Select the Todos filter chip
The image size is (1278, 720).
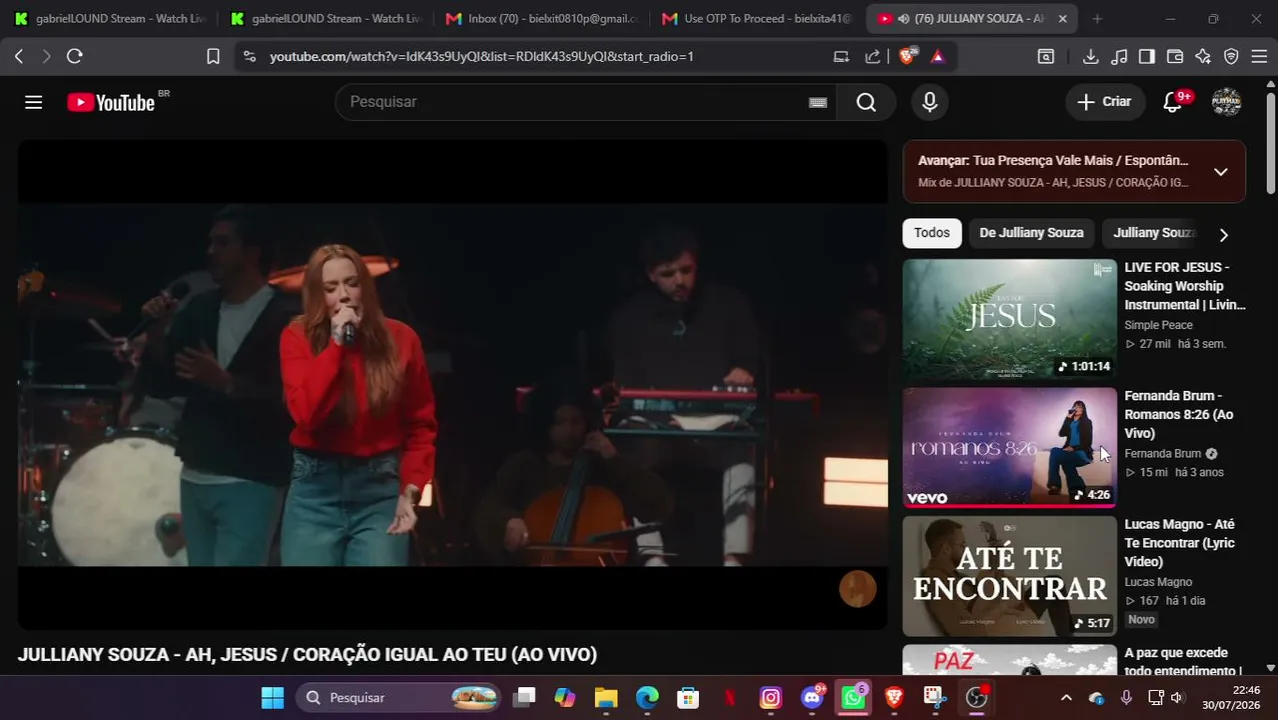[932, 233]
